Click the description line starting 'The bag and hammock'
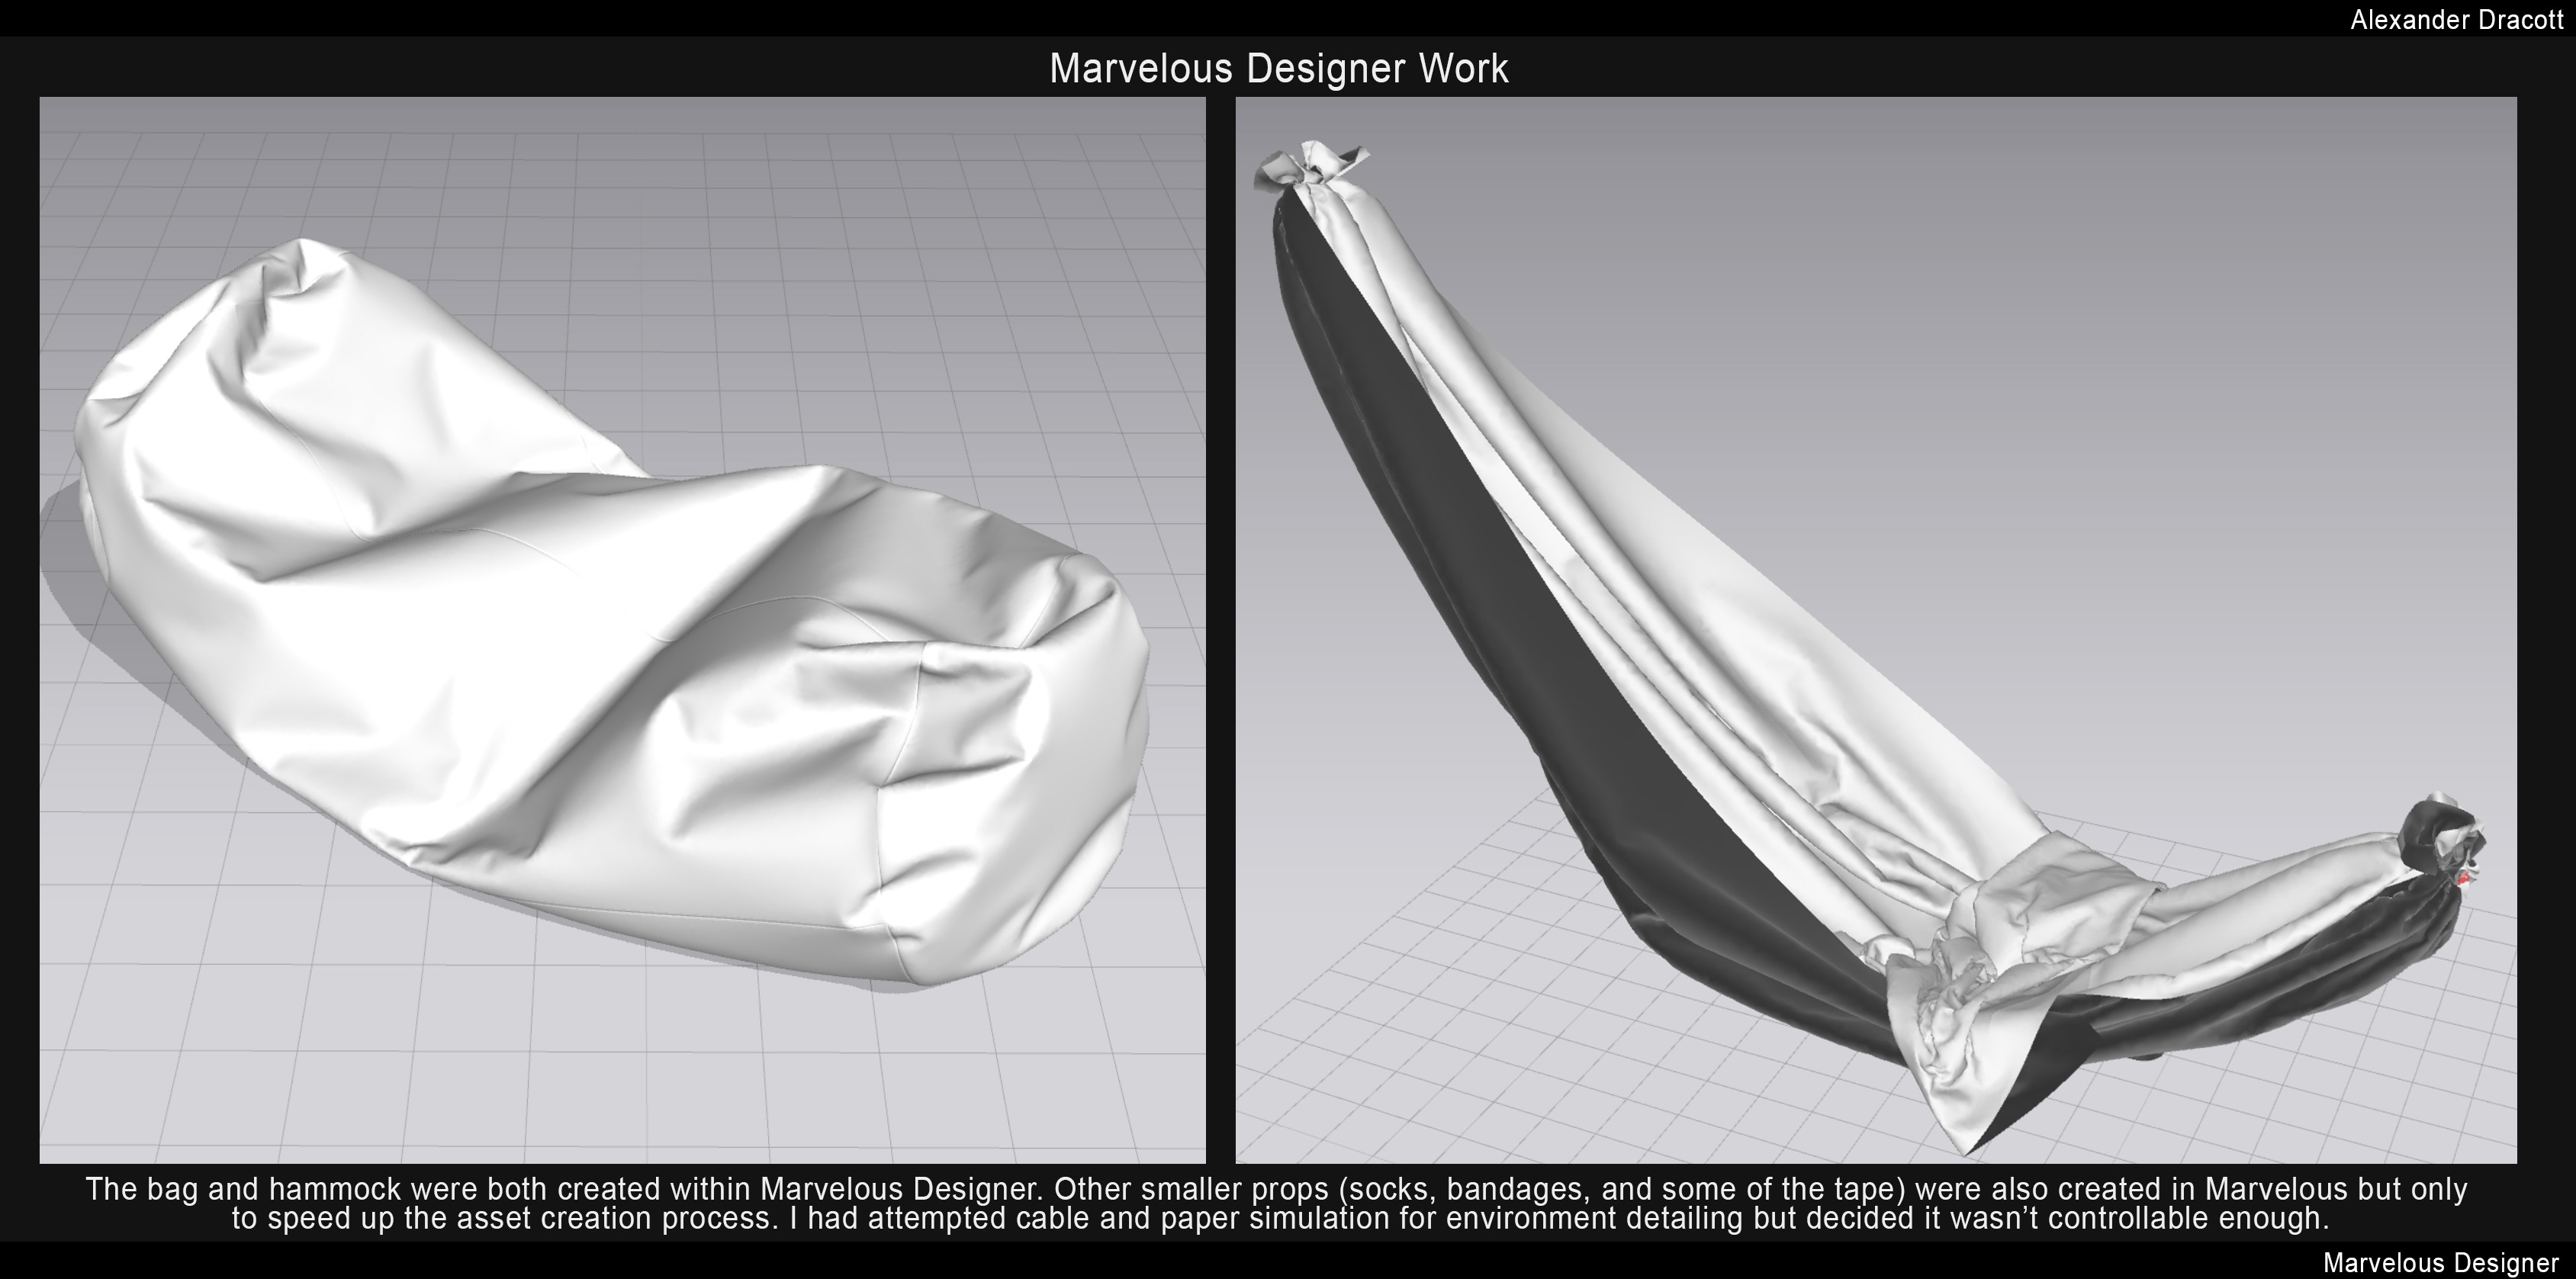 click(1277, 1189)
